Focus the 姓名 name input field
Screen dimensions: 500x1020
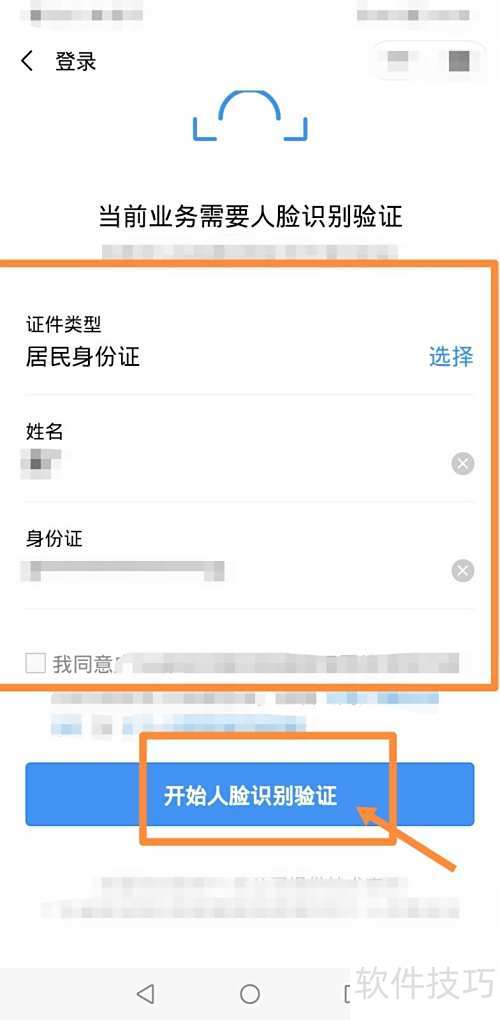pyautogui.click(x=235, y=464)
